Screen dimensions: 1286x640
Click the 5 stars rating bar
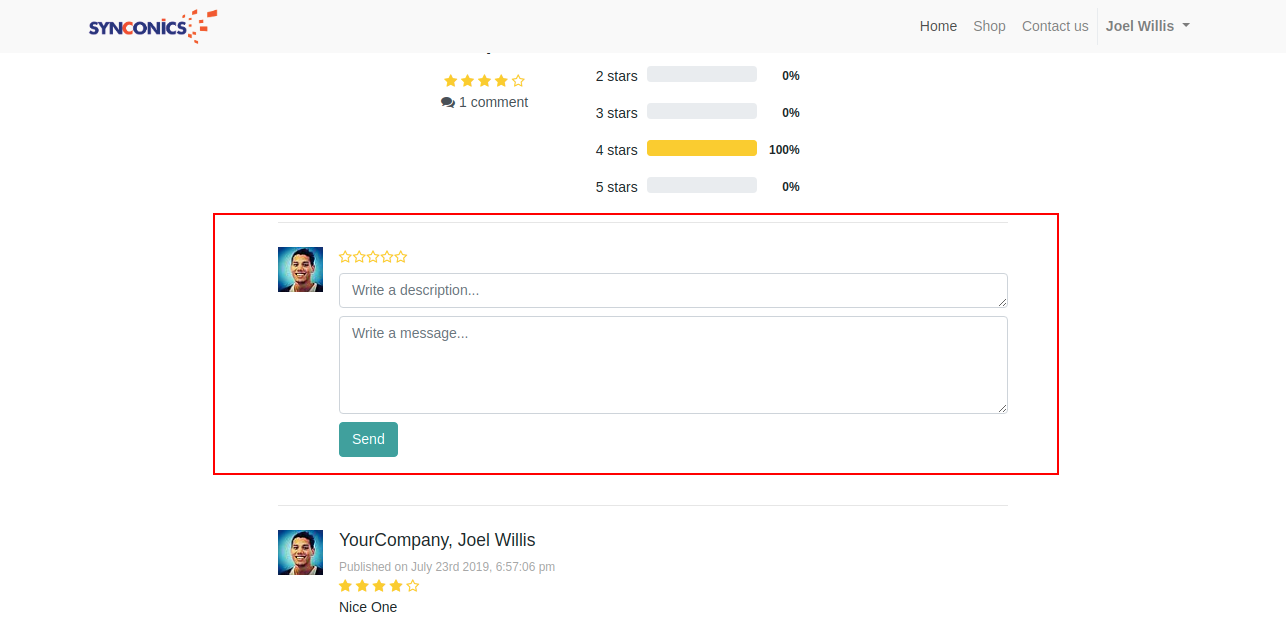tap(701, 186)
